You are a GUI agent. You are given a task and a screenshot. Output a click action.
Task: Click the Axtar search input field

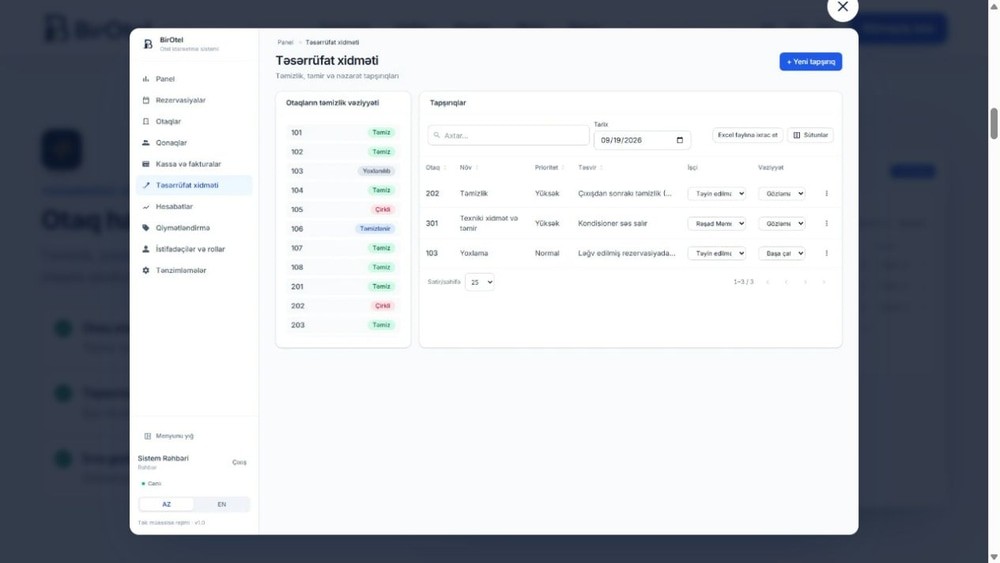coord(508,135)
